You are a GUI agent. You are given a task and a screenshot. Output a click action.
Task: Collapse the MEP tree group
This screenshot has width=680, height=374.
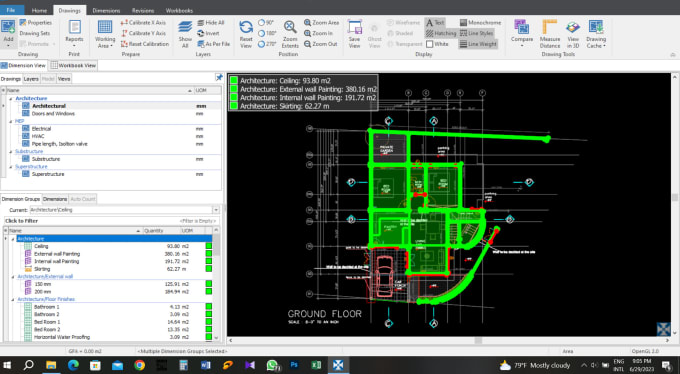[11, 121]
